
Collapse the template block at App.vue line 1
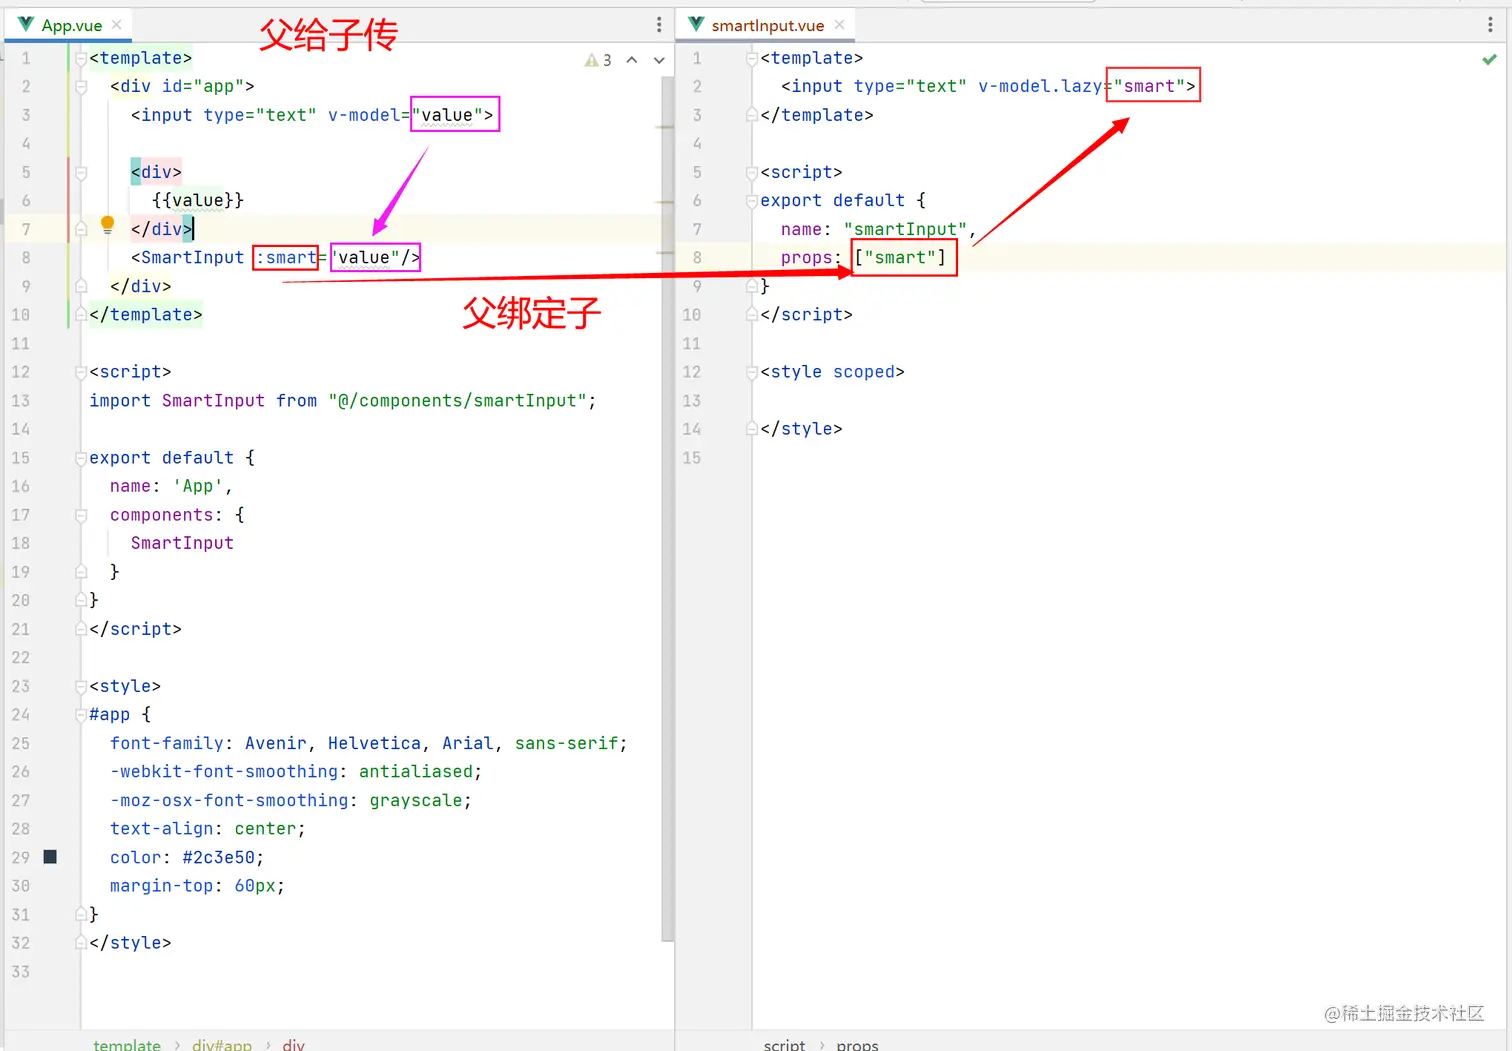pos(81,59)
